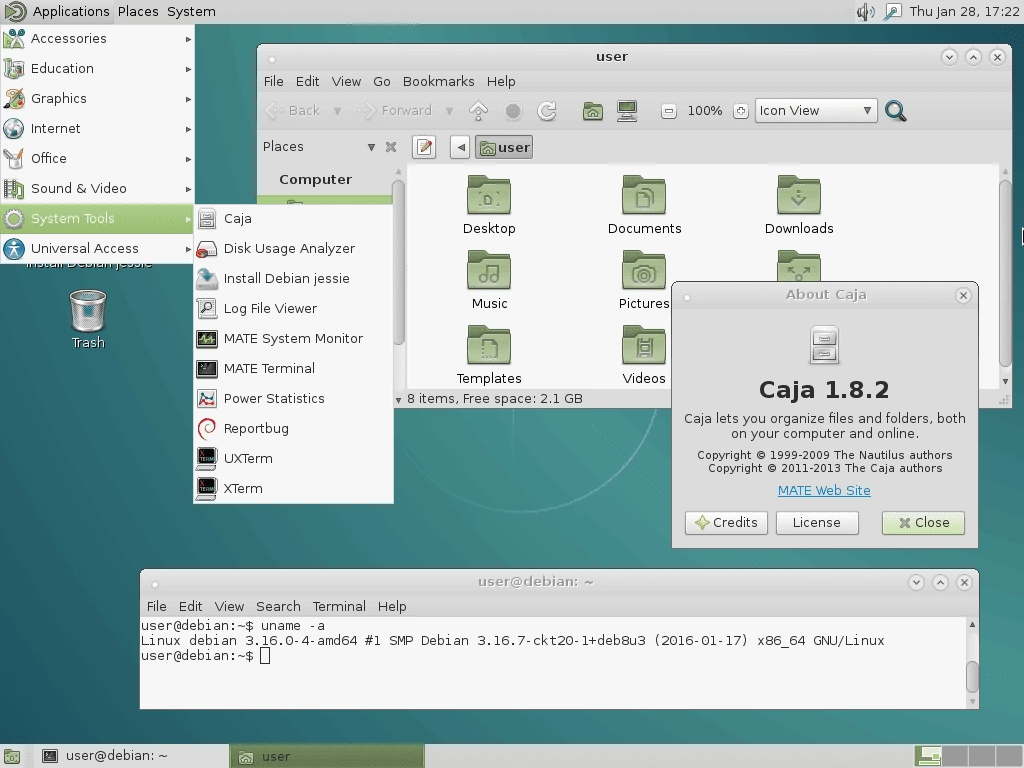1024x768 pixels.
Task: Click the Reportbug Debian swirl icon
Action: pos(207,428)
